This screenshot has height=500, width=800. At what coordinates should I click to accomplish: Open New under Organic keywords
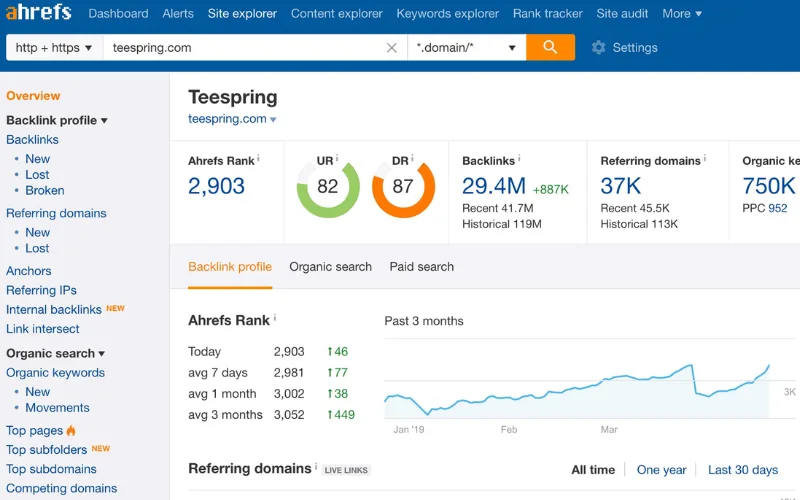38,392
